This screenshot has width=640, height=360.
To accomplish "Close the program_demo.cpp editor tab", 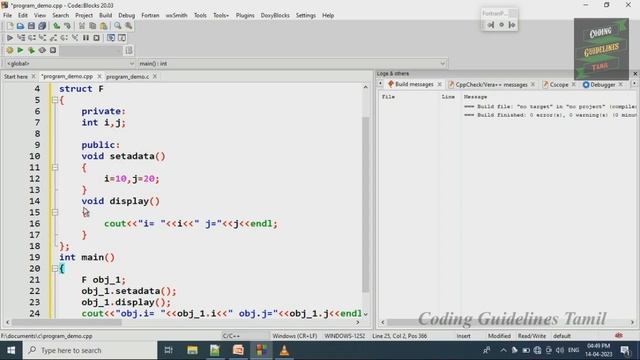I will tap(99, 76).
